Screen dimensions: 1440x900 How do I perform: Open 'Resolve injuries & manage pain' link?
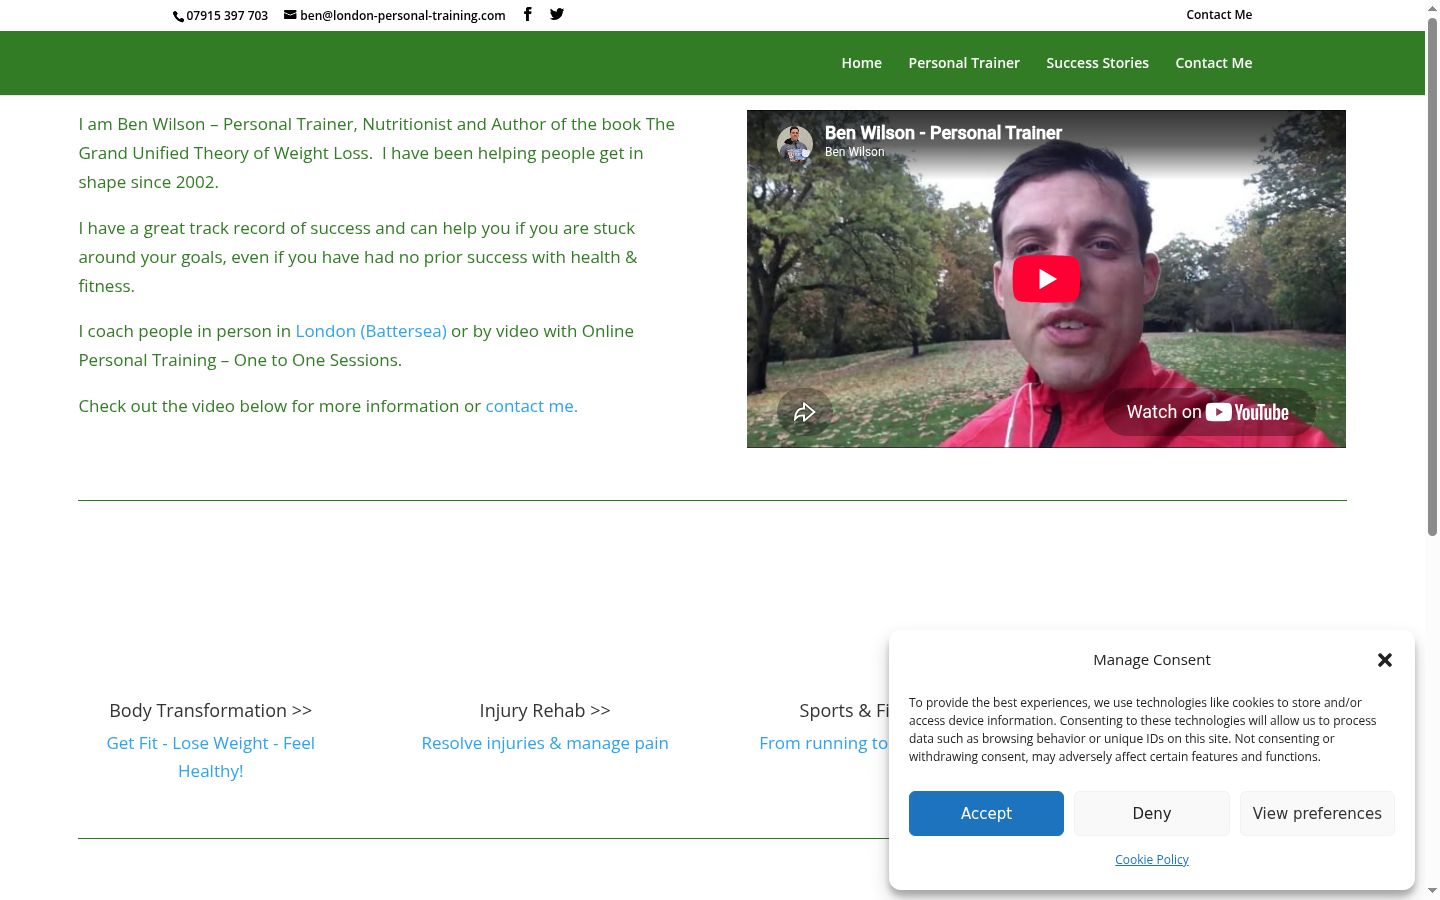tap(545, 743)
